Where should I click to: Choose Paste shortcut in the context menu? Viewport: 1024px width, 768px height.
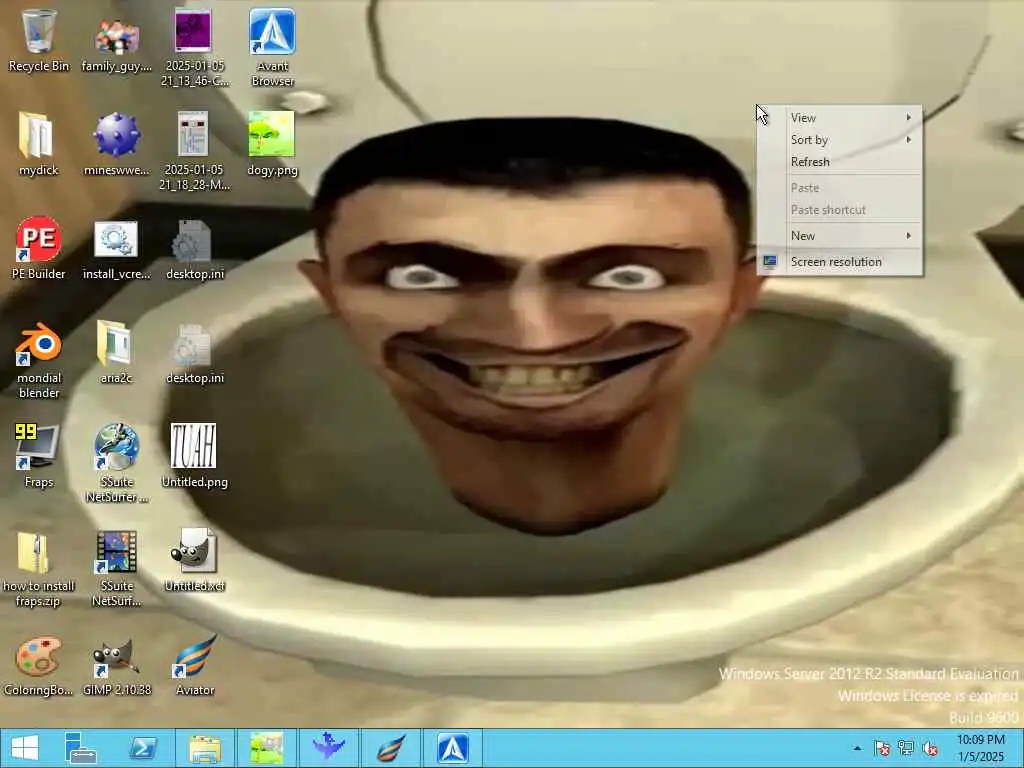[840, 210]
